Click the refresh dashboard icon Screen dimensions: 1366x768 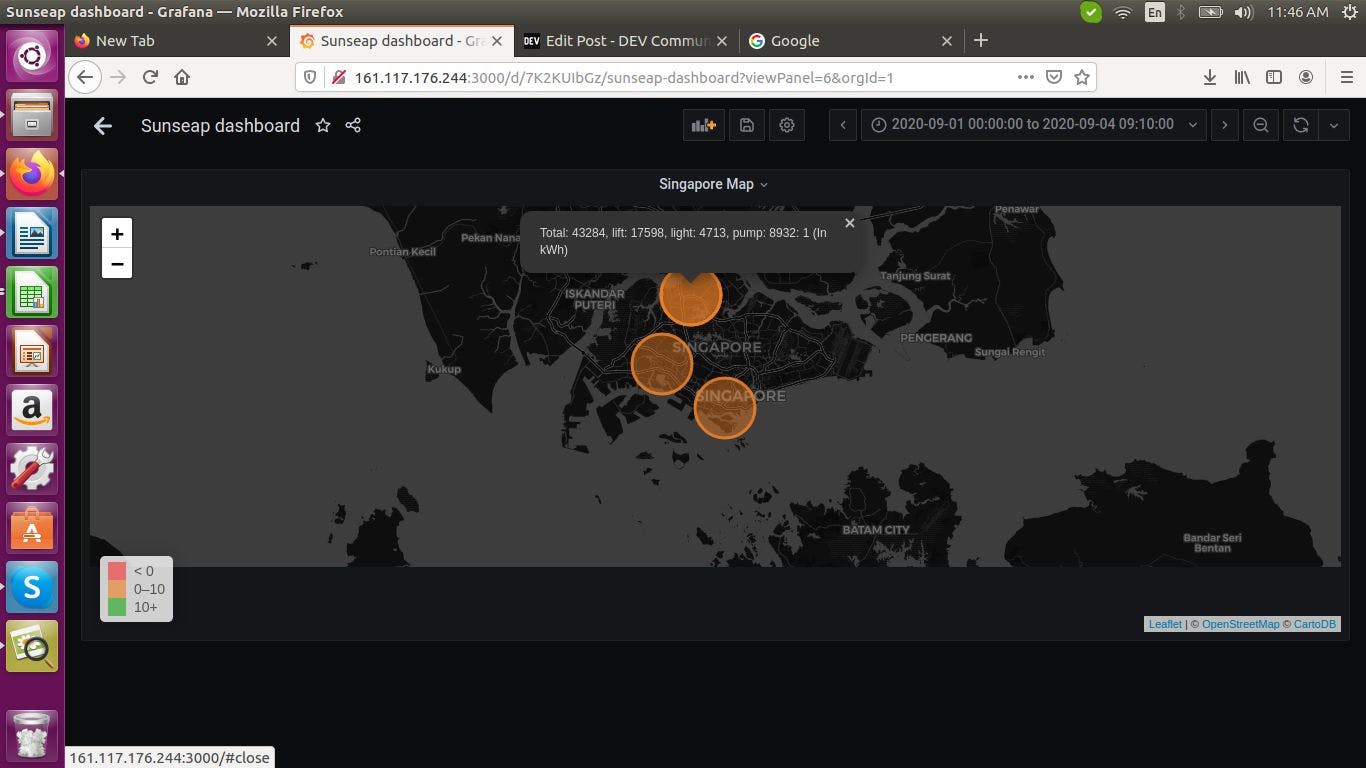1300,125
